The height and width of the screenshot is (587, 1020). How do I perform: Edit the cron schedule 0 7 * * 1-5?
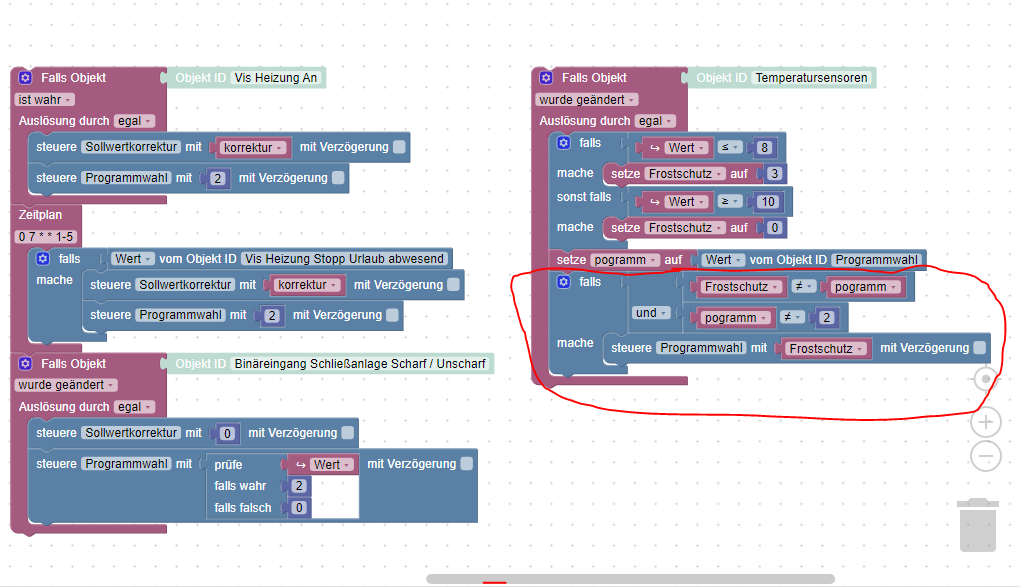(46, 236)
